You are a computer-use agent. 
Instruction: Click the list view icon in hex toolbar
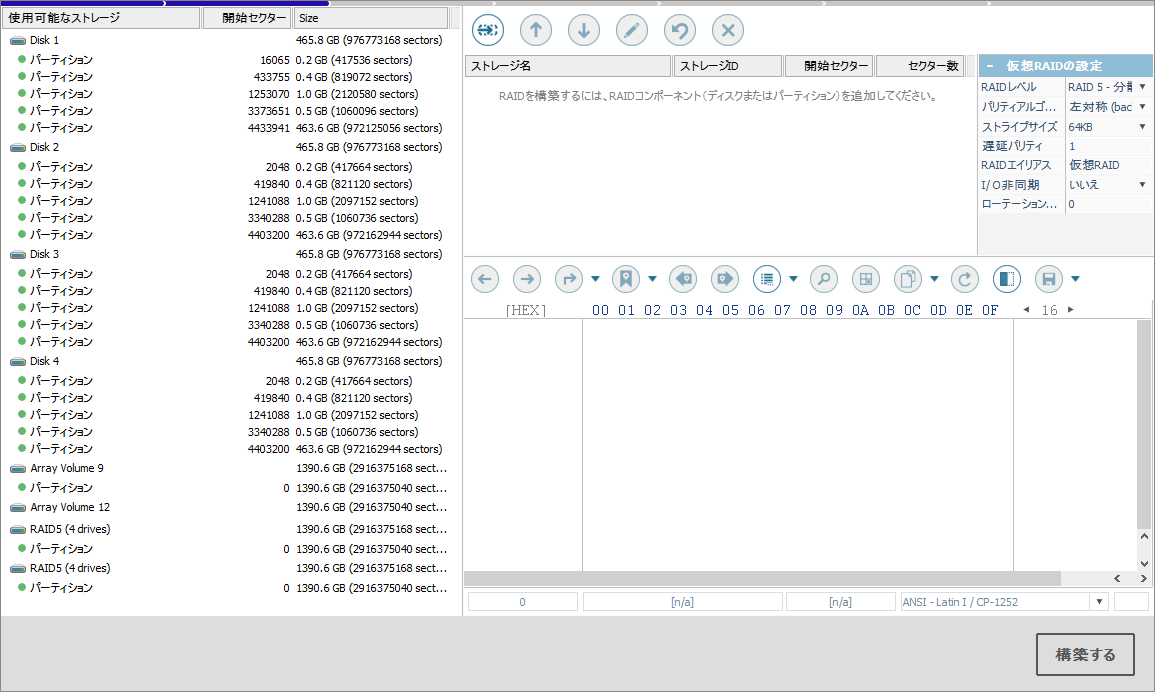tap(767, 279)
